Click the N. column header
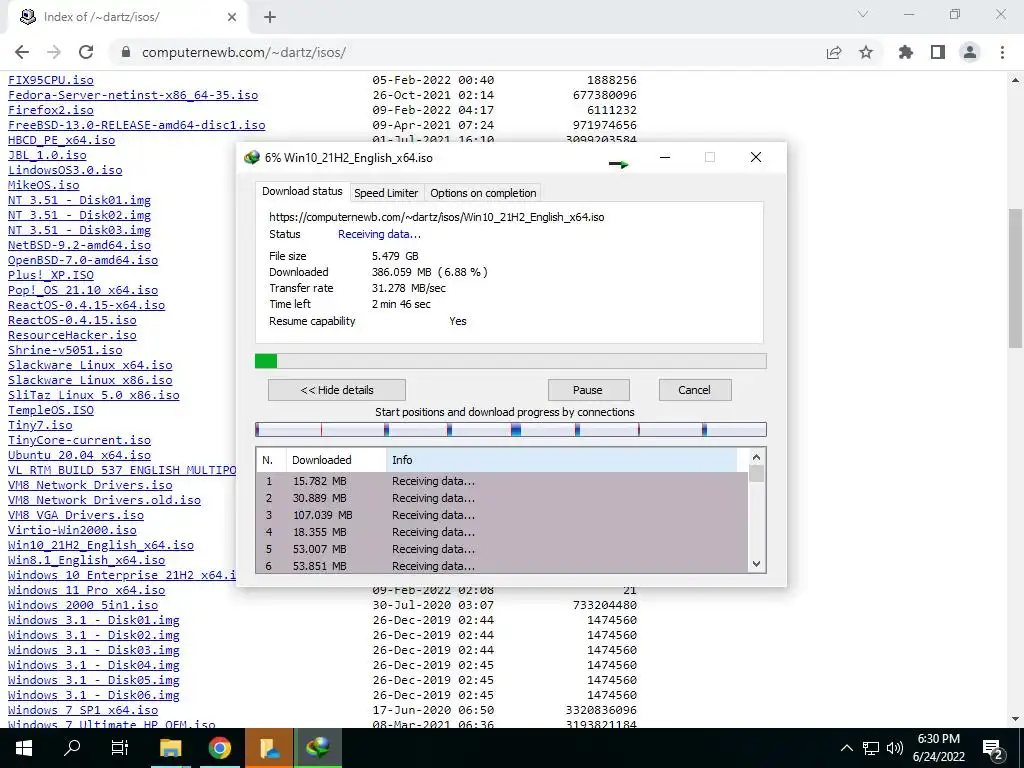Image resolution: width=1024 pixels, height=768 pixels. tap(271, 460)
